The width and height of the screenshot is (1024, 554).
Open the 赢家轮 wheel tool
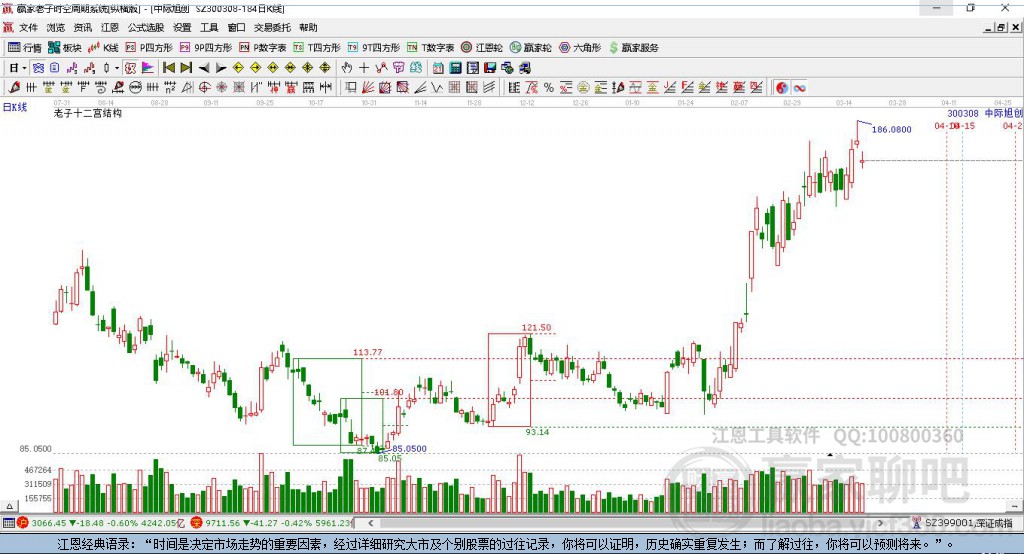pyautogui.click(x=531, y=48)
